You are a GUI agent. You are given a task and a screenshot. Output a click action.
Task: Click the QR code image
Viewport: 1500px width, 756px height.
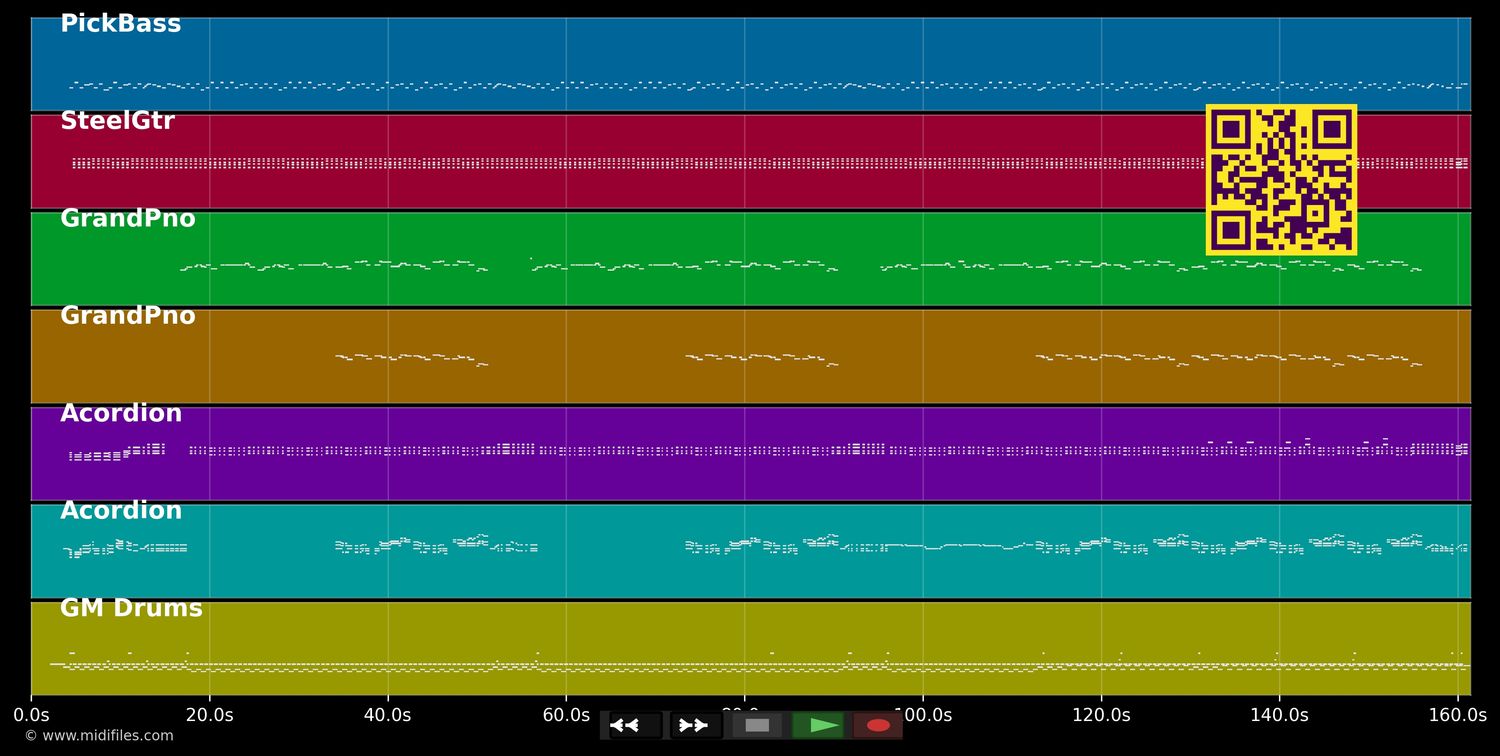pos(1281,180)
